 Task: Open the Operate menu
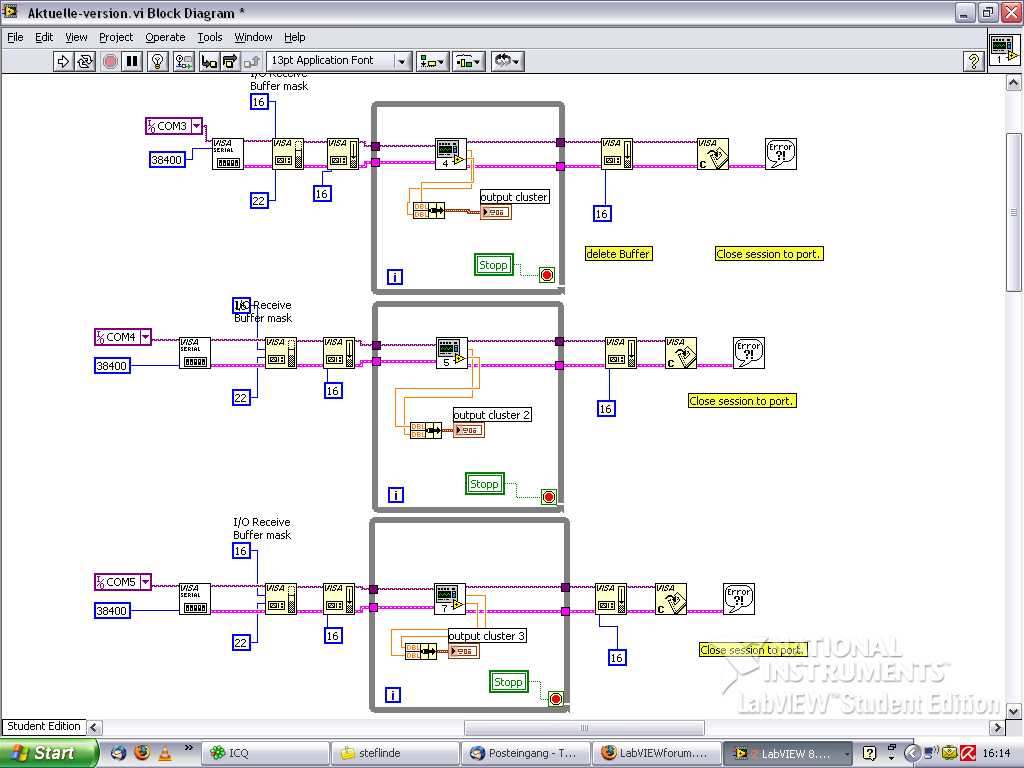click(x=165, y=37)
